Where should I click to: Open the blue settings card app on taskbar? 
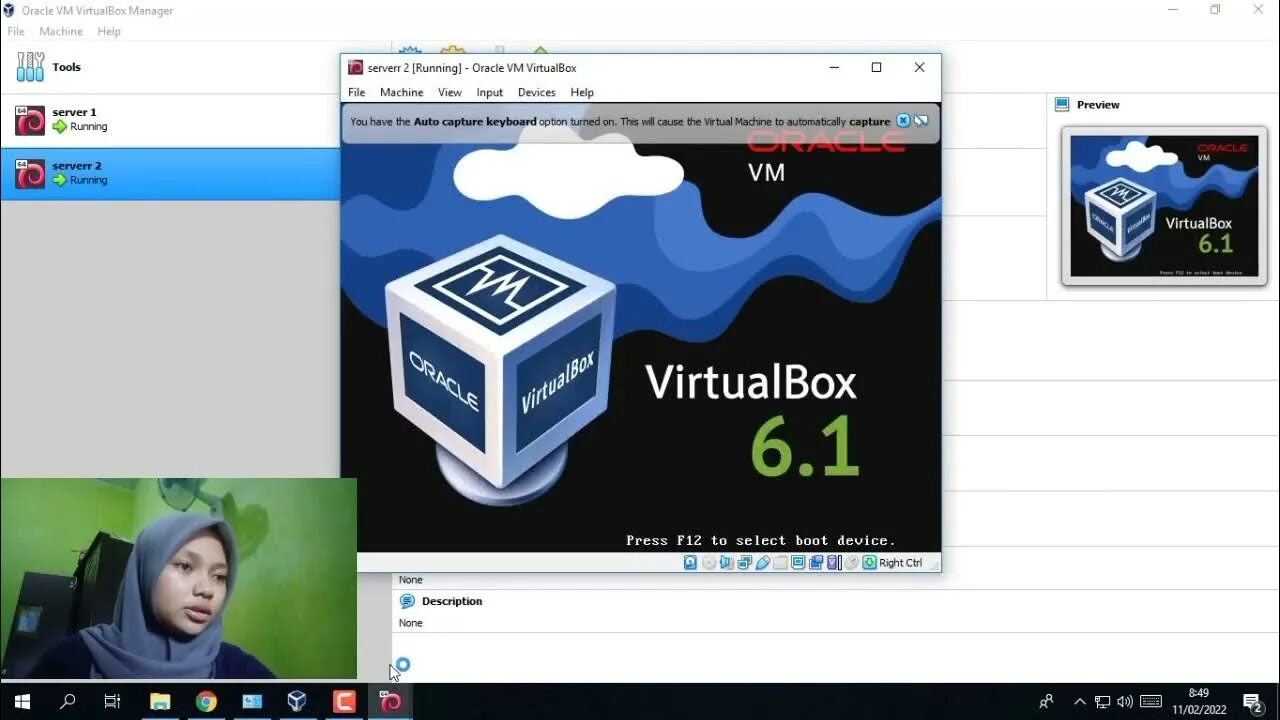point(251,701)
